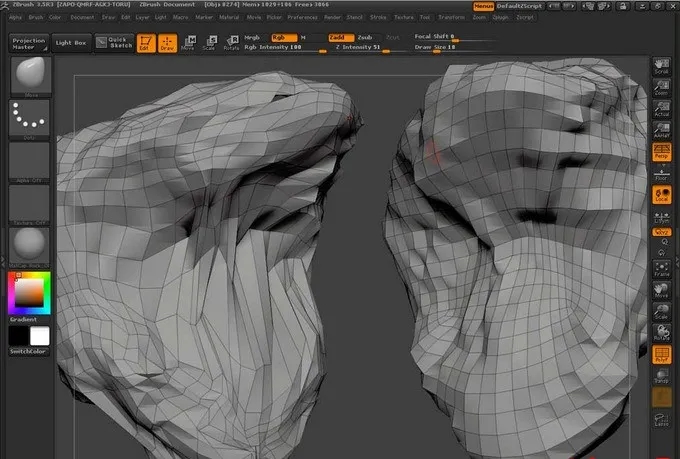Enable the Zadd sculpting mode

pyautogui.click(x=341, y=37)
